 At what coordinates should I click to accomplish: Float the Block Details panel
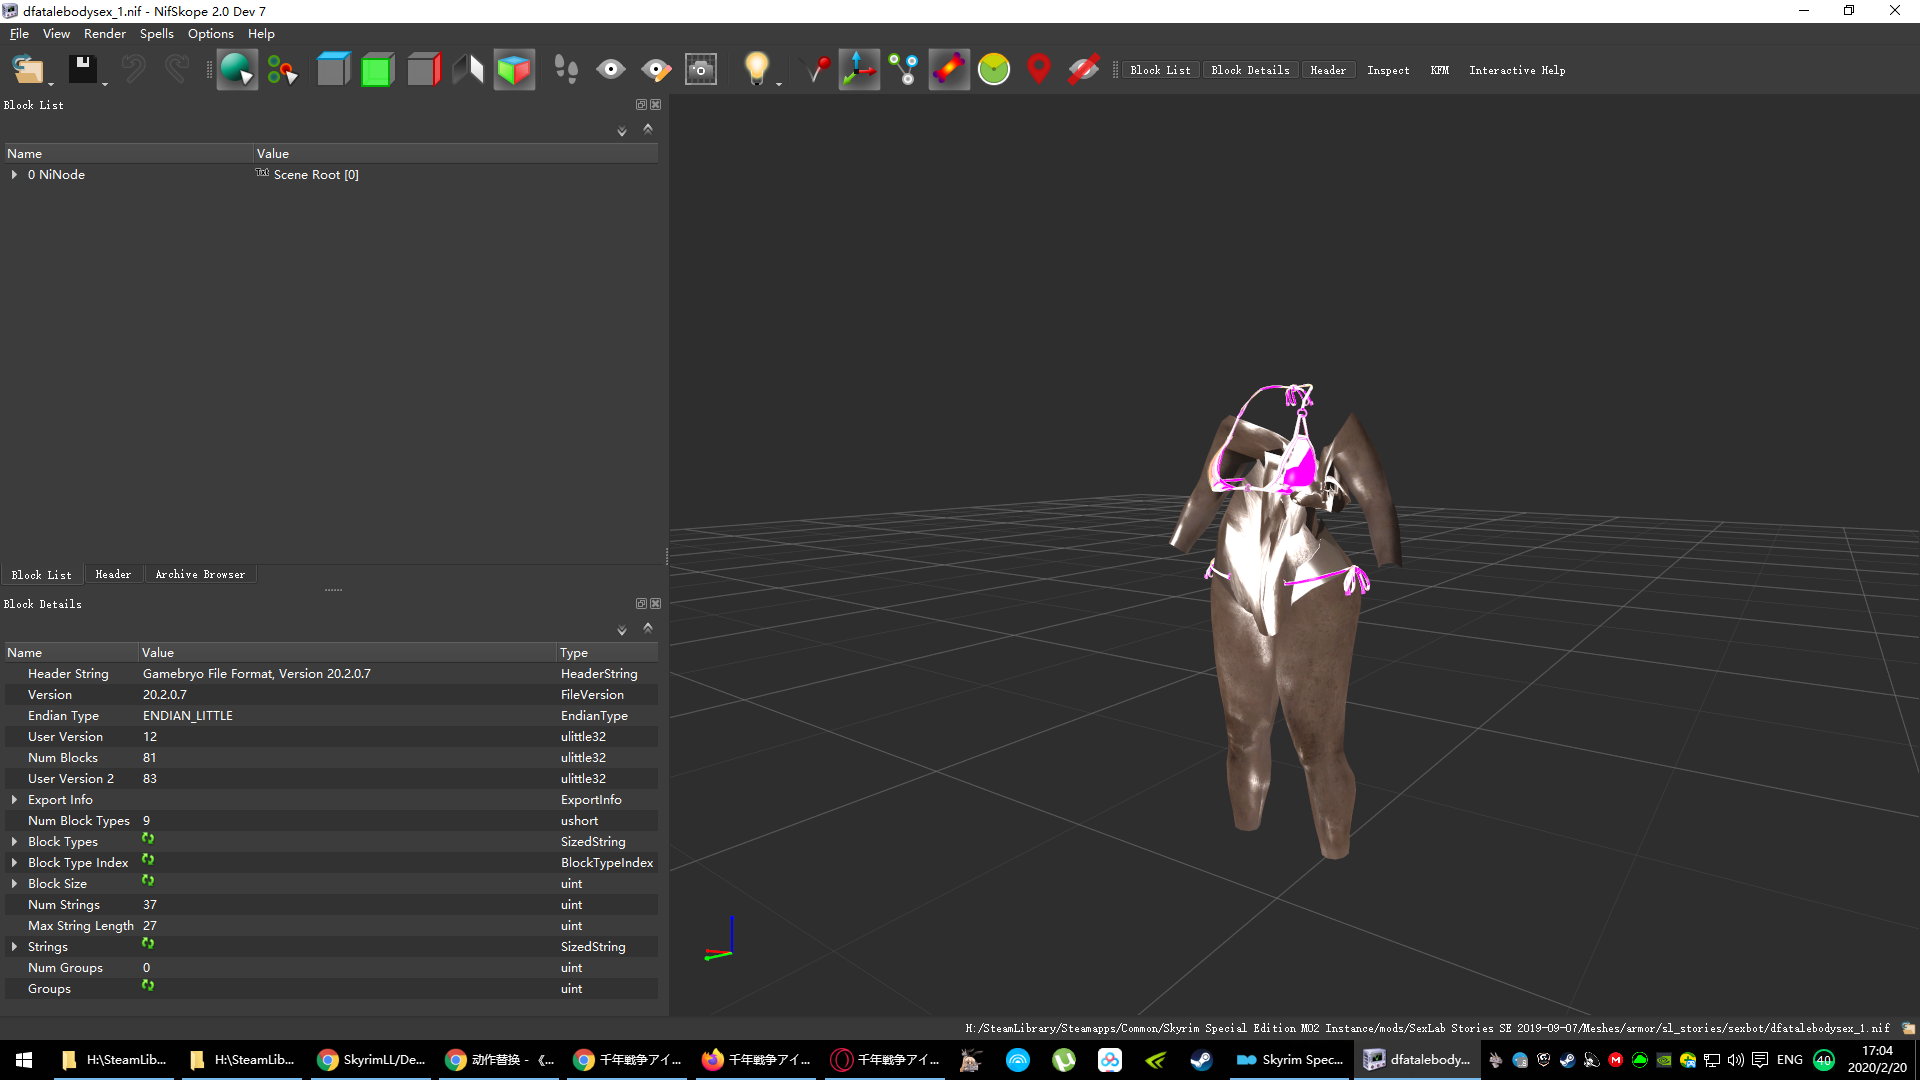[x=641, y=603]
